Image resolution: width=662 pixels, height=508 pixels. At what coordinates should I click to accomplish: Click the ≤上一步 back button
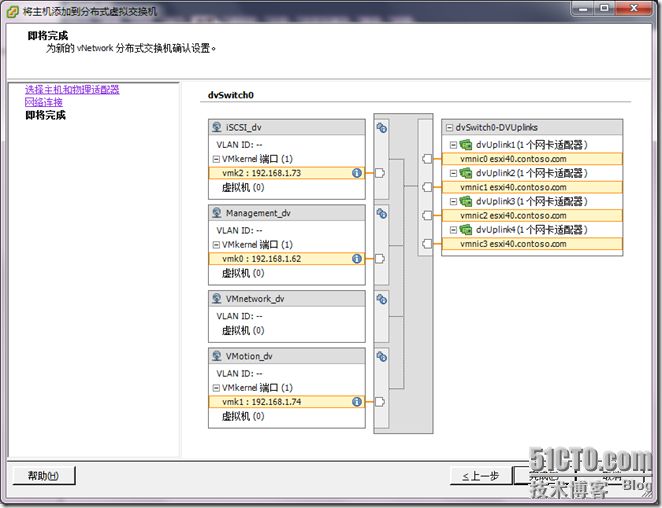[x=481, y=476]
